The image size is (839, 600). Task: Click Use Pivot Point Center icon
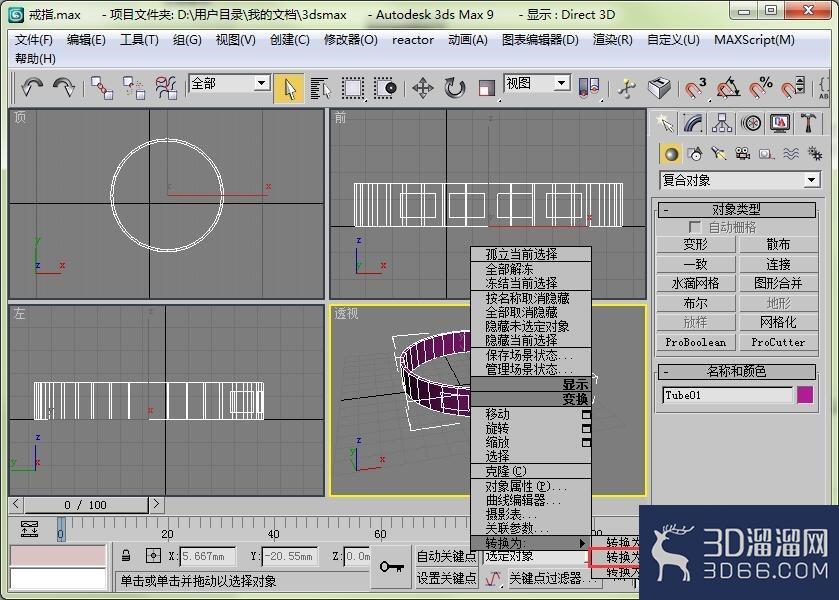click(589, 87)
